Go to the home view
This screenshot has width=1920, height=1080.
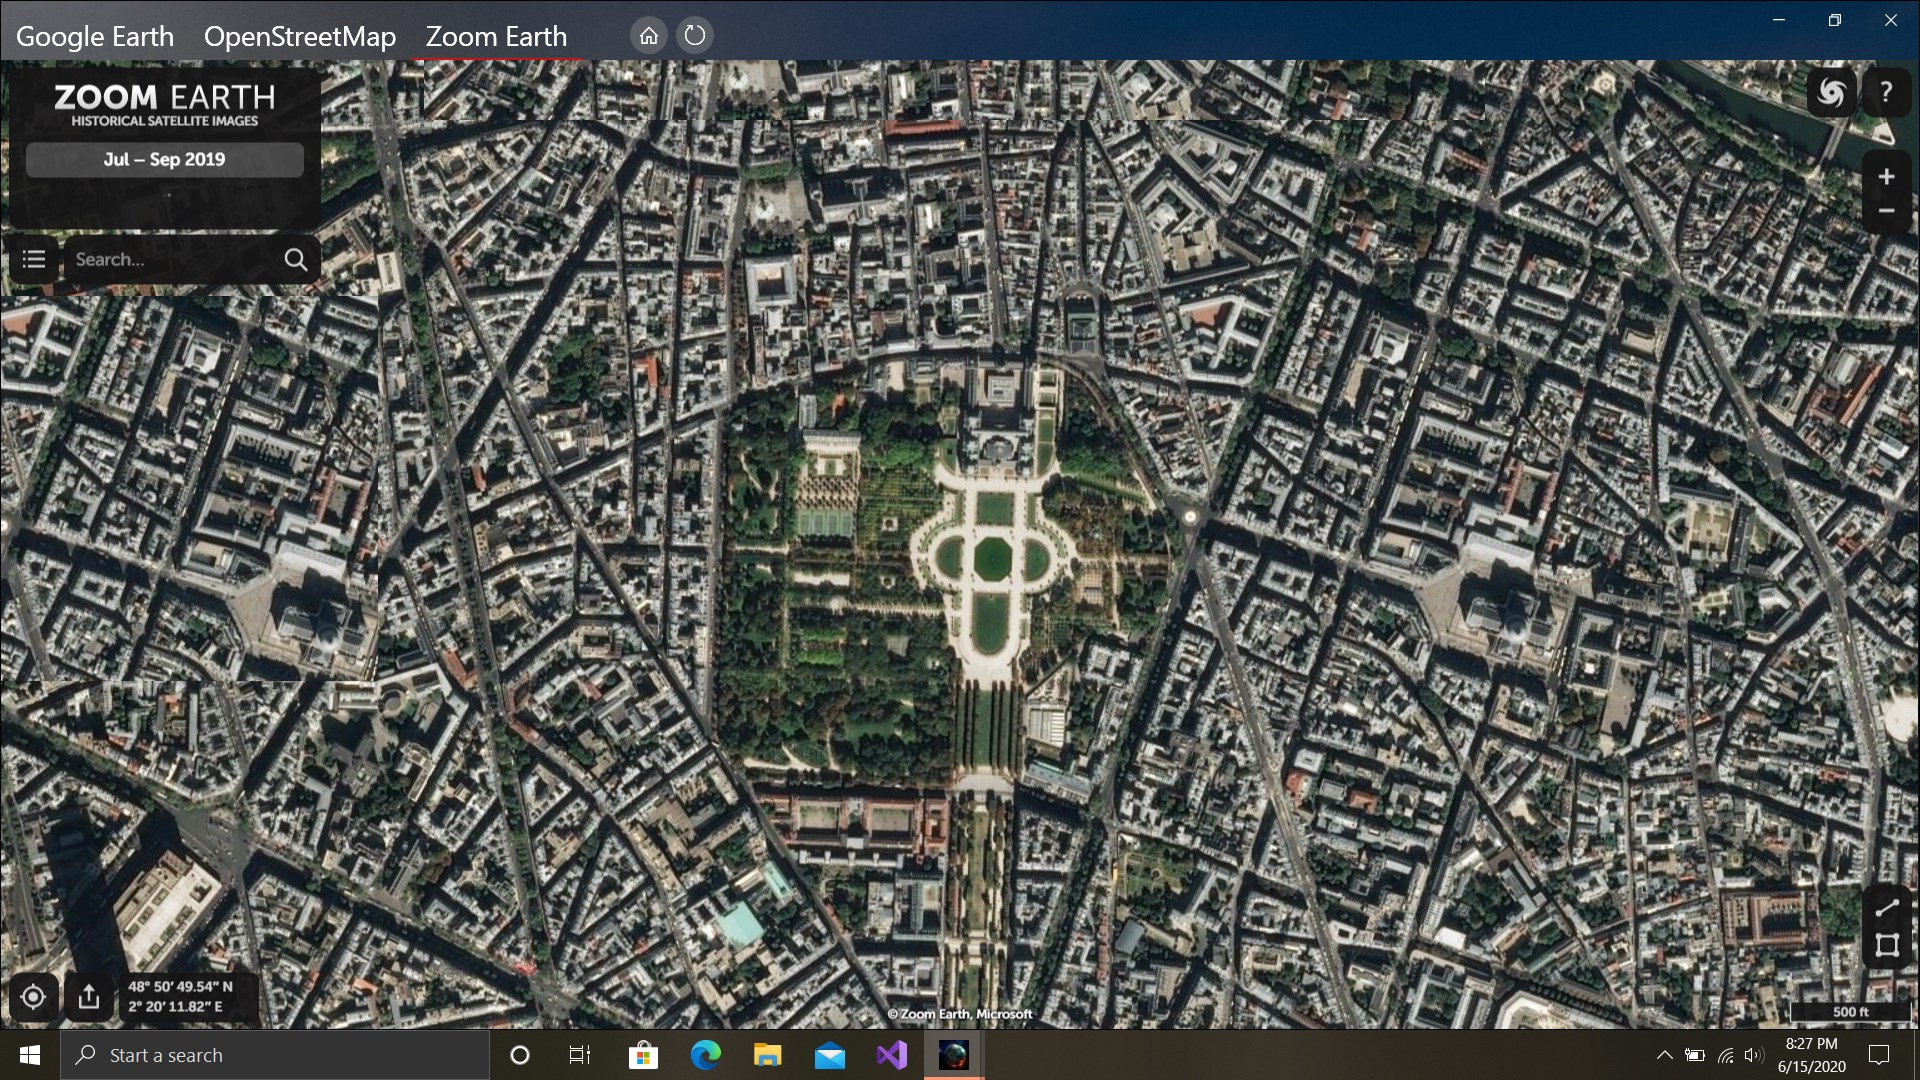[x=649, y=35]
